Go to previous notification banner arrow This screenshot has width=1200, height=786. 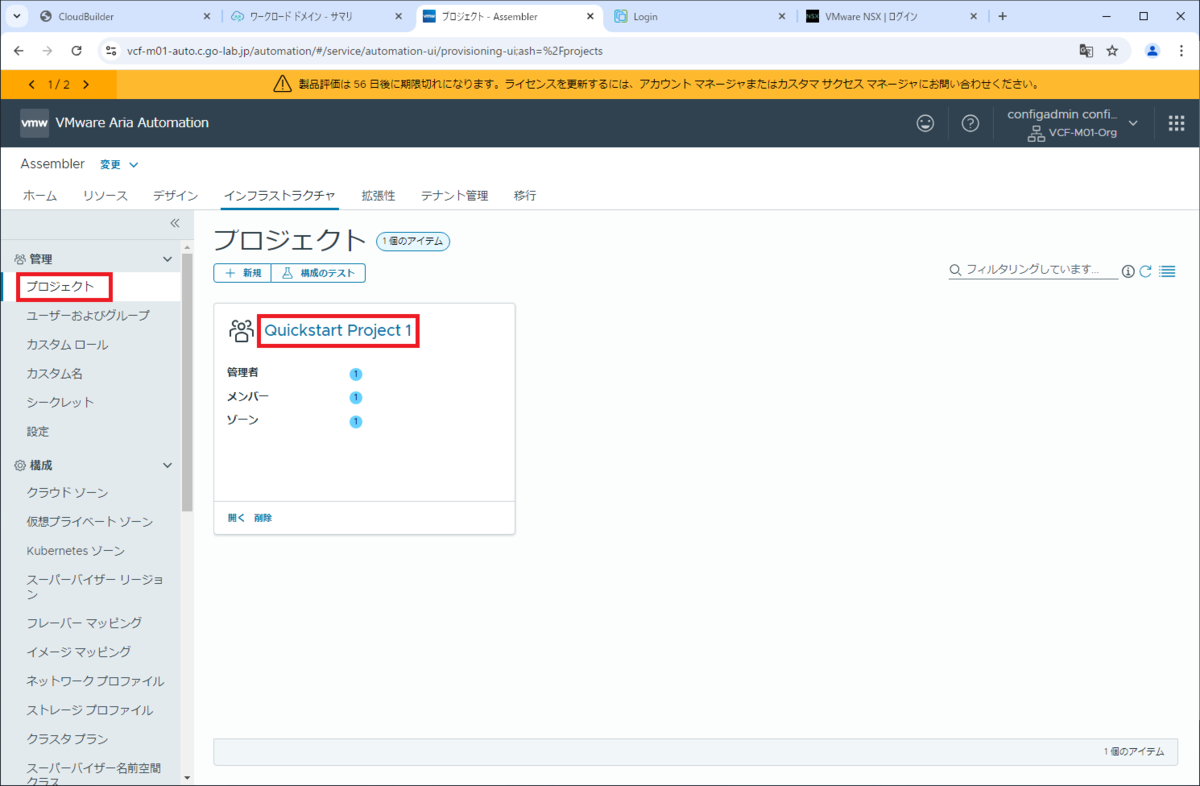[x=33, y=85]
